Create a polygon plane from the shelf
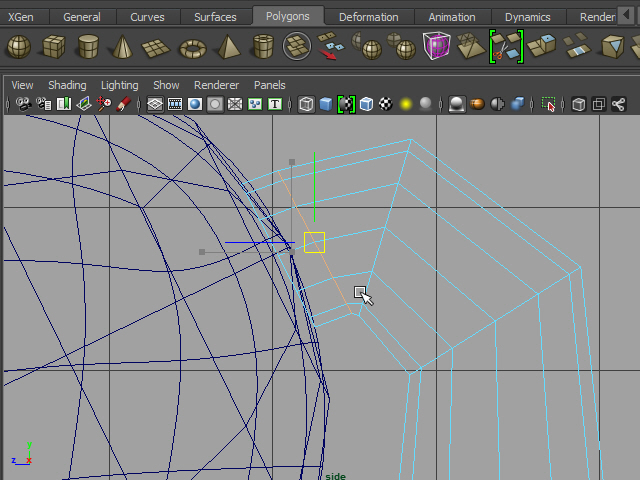The image size is (640, 480). click(x=156, y=48)
